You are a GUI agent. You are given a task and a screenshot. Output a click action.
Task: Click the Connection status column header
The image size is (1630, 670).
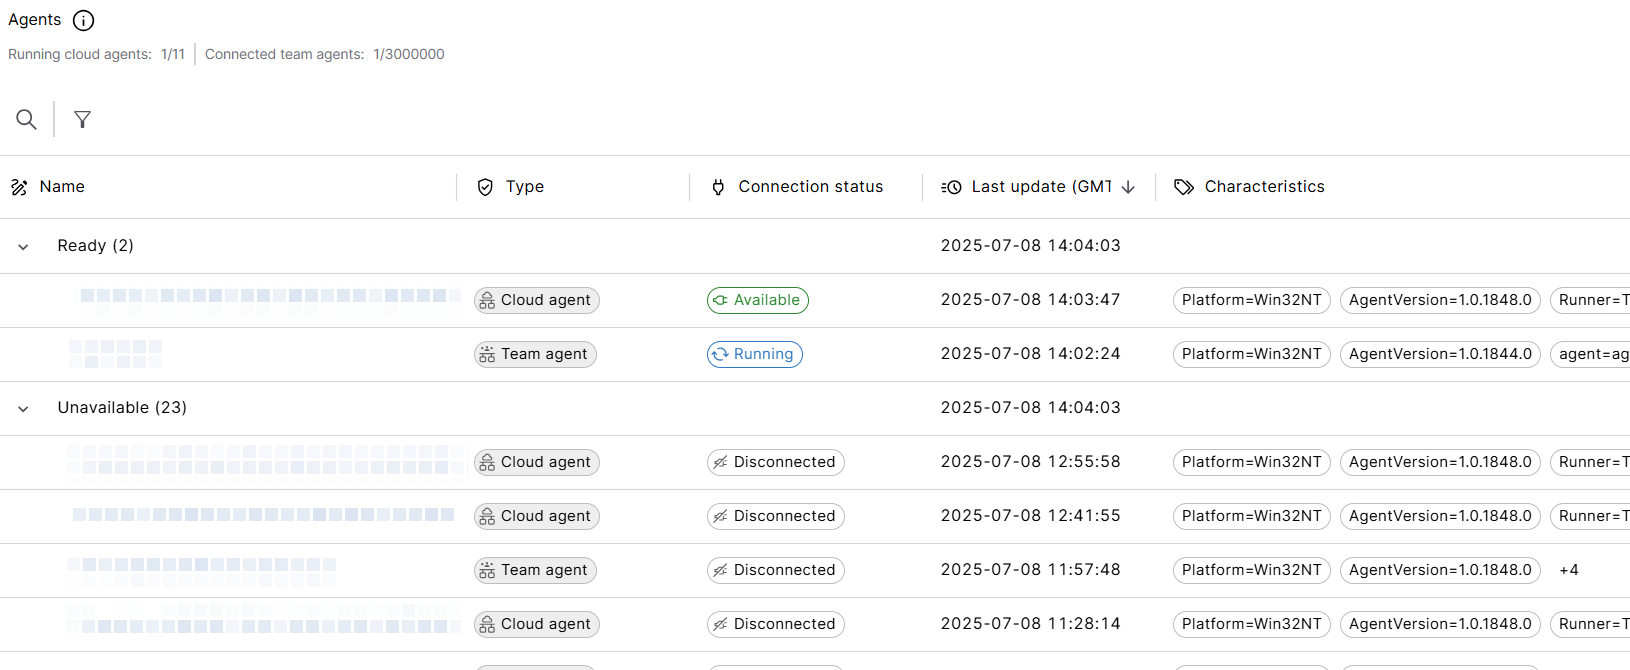click(810, 187)
